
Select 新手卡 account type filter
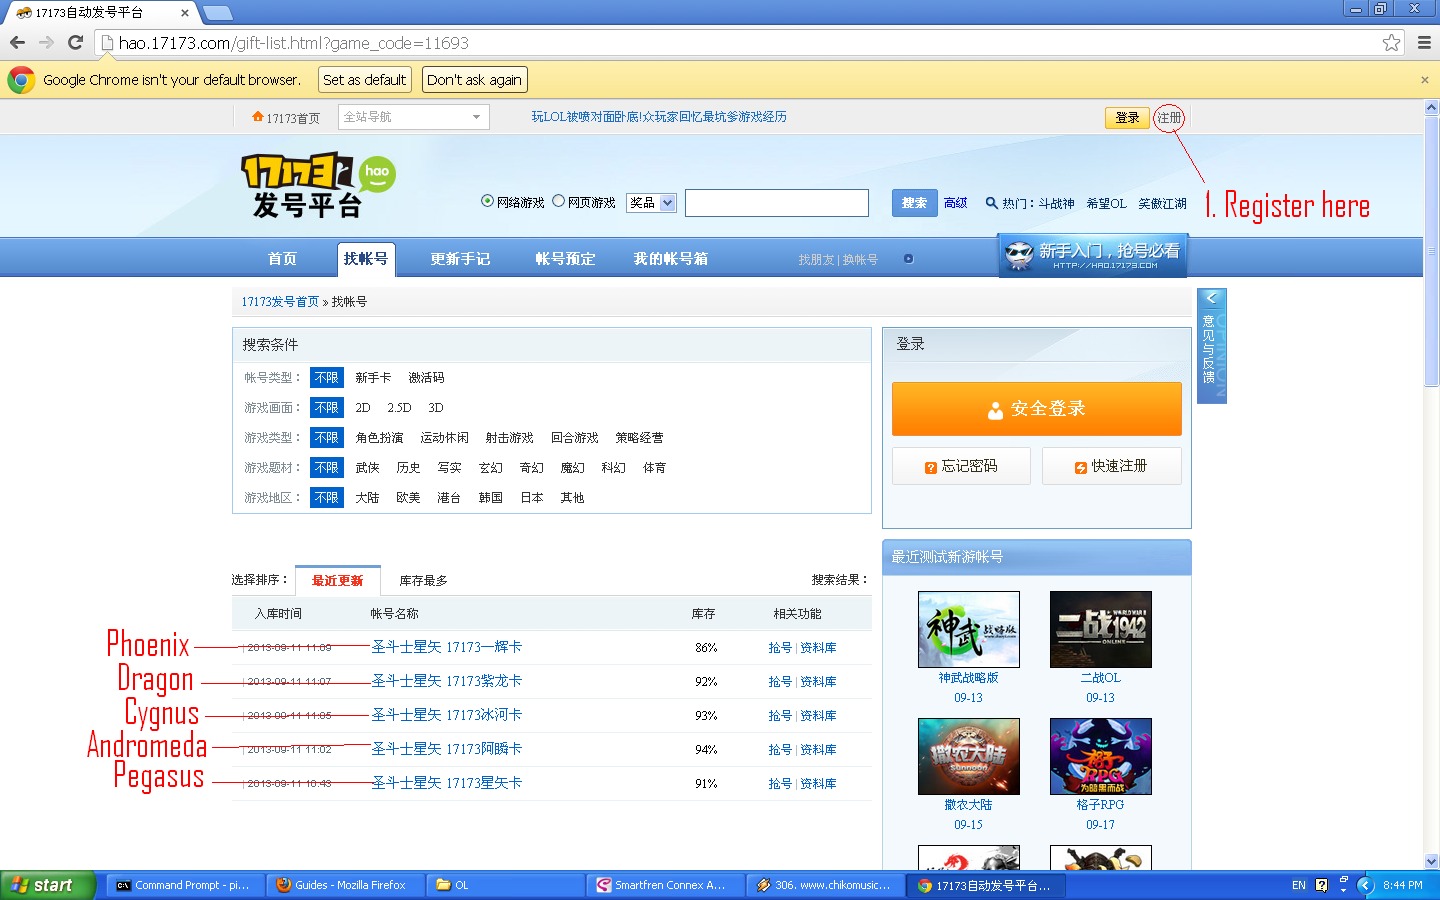[373, 378]
